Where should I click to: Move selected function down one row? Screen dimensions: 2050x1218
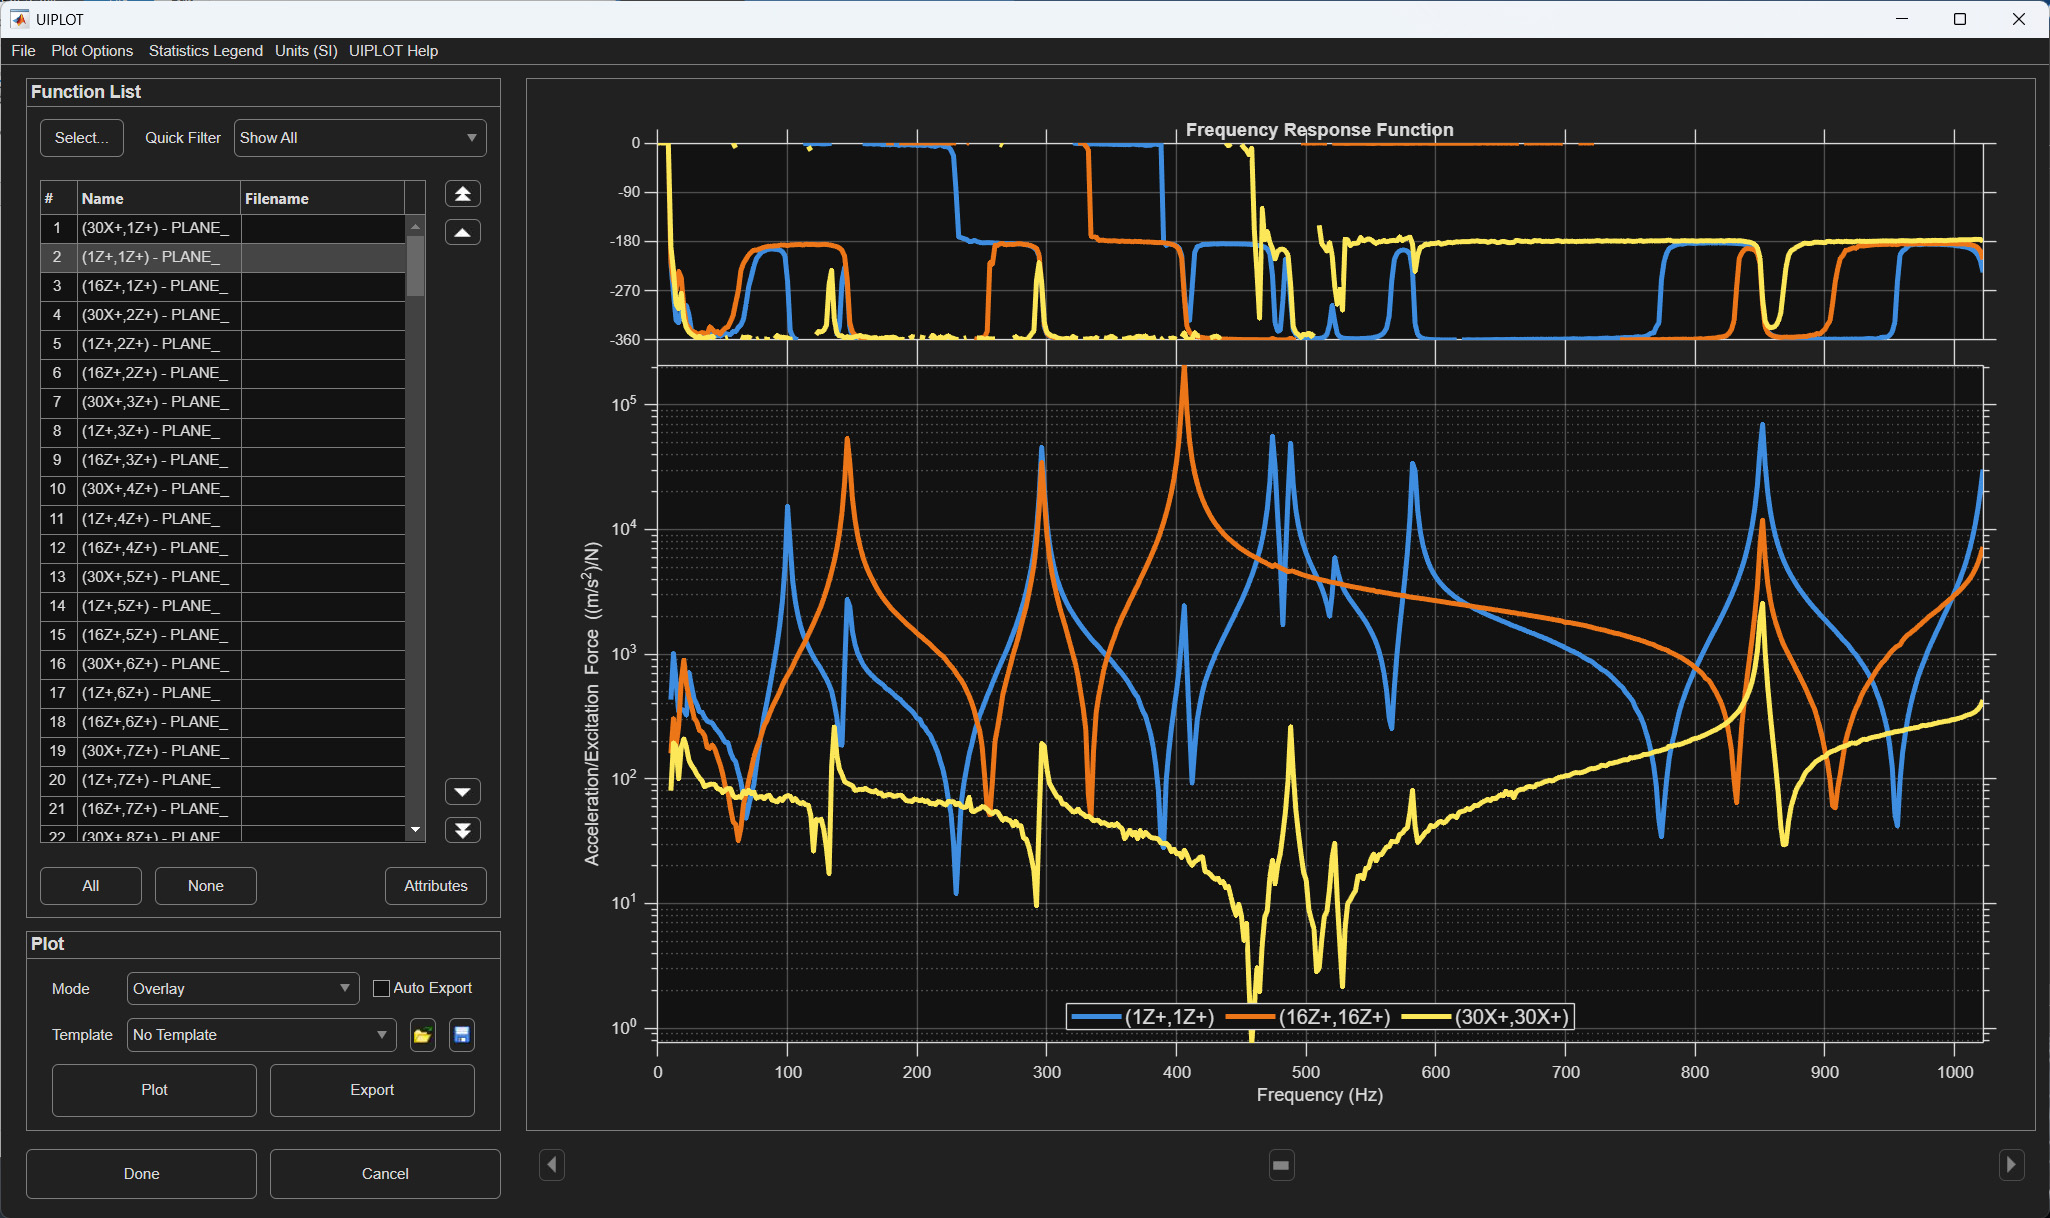(462, 792)
